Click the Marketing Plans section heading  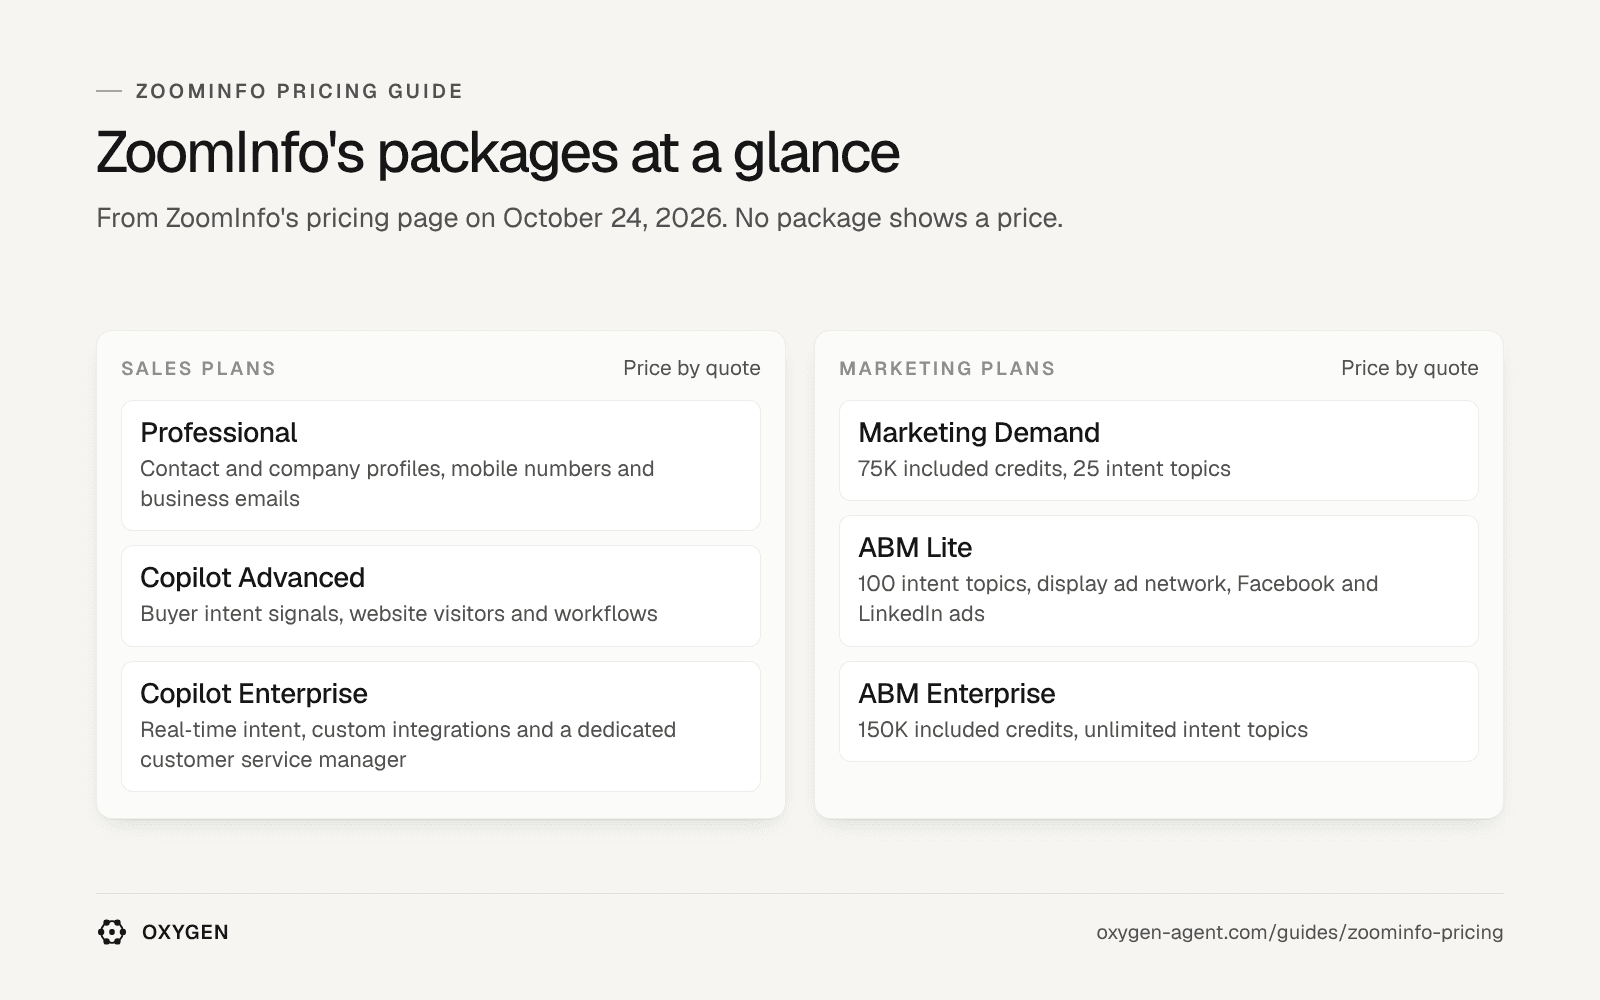947,369
